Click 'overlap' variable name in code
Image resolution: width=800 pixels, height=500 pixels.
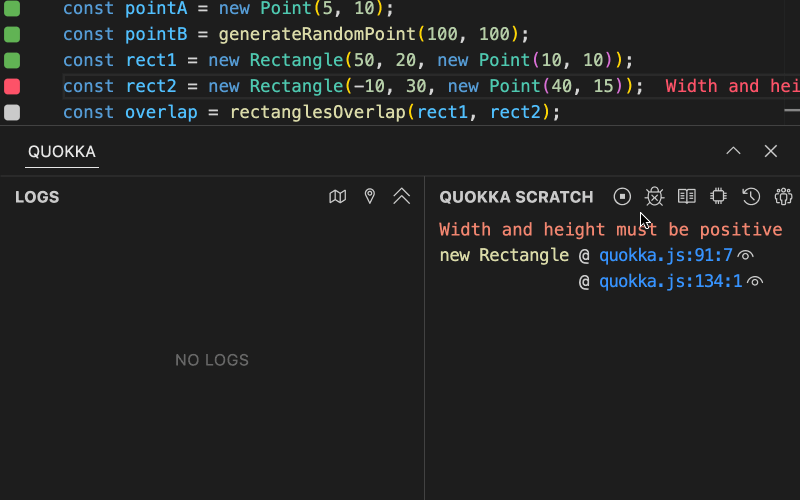click(161, 112)
